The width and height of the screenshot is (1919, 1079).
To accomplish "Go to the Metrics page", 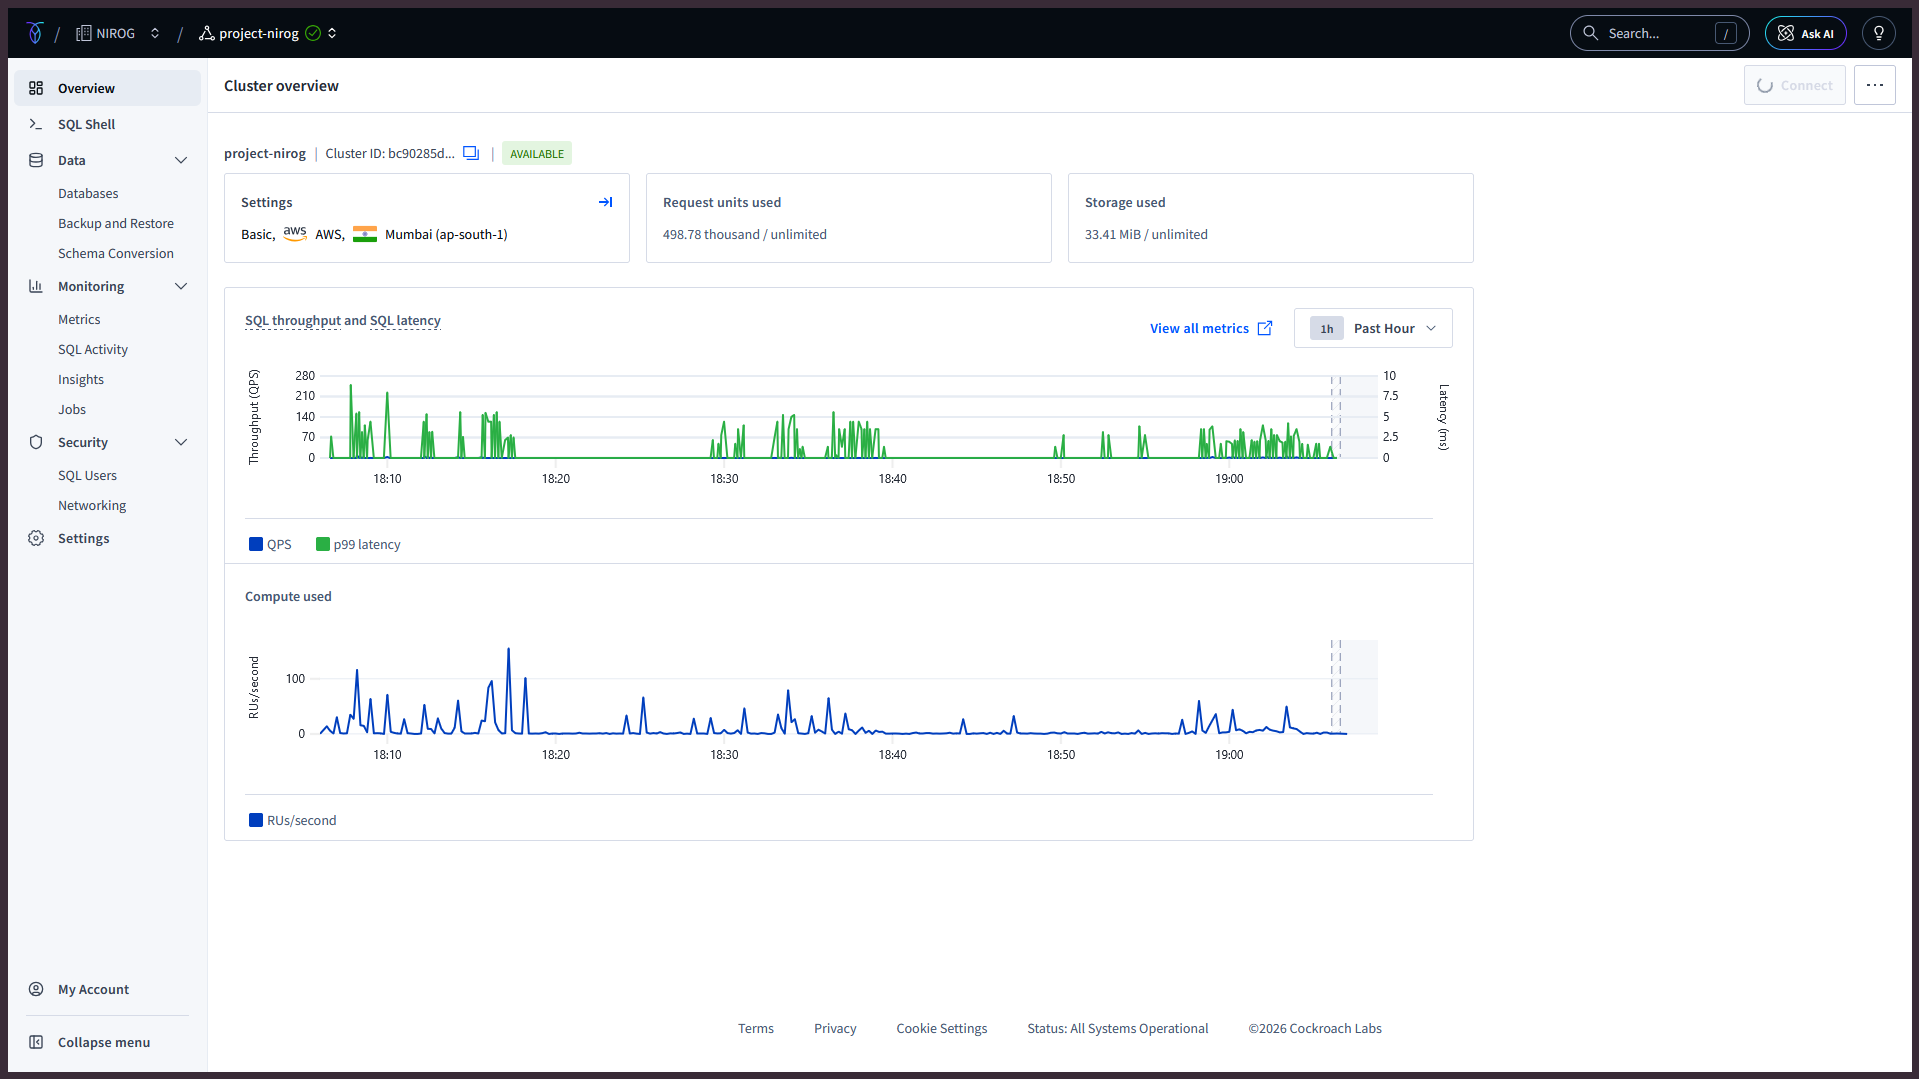I will coord(79,319).
